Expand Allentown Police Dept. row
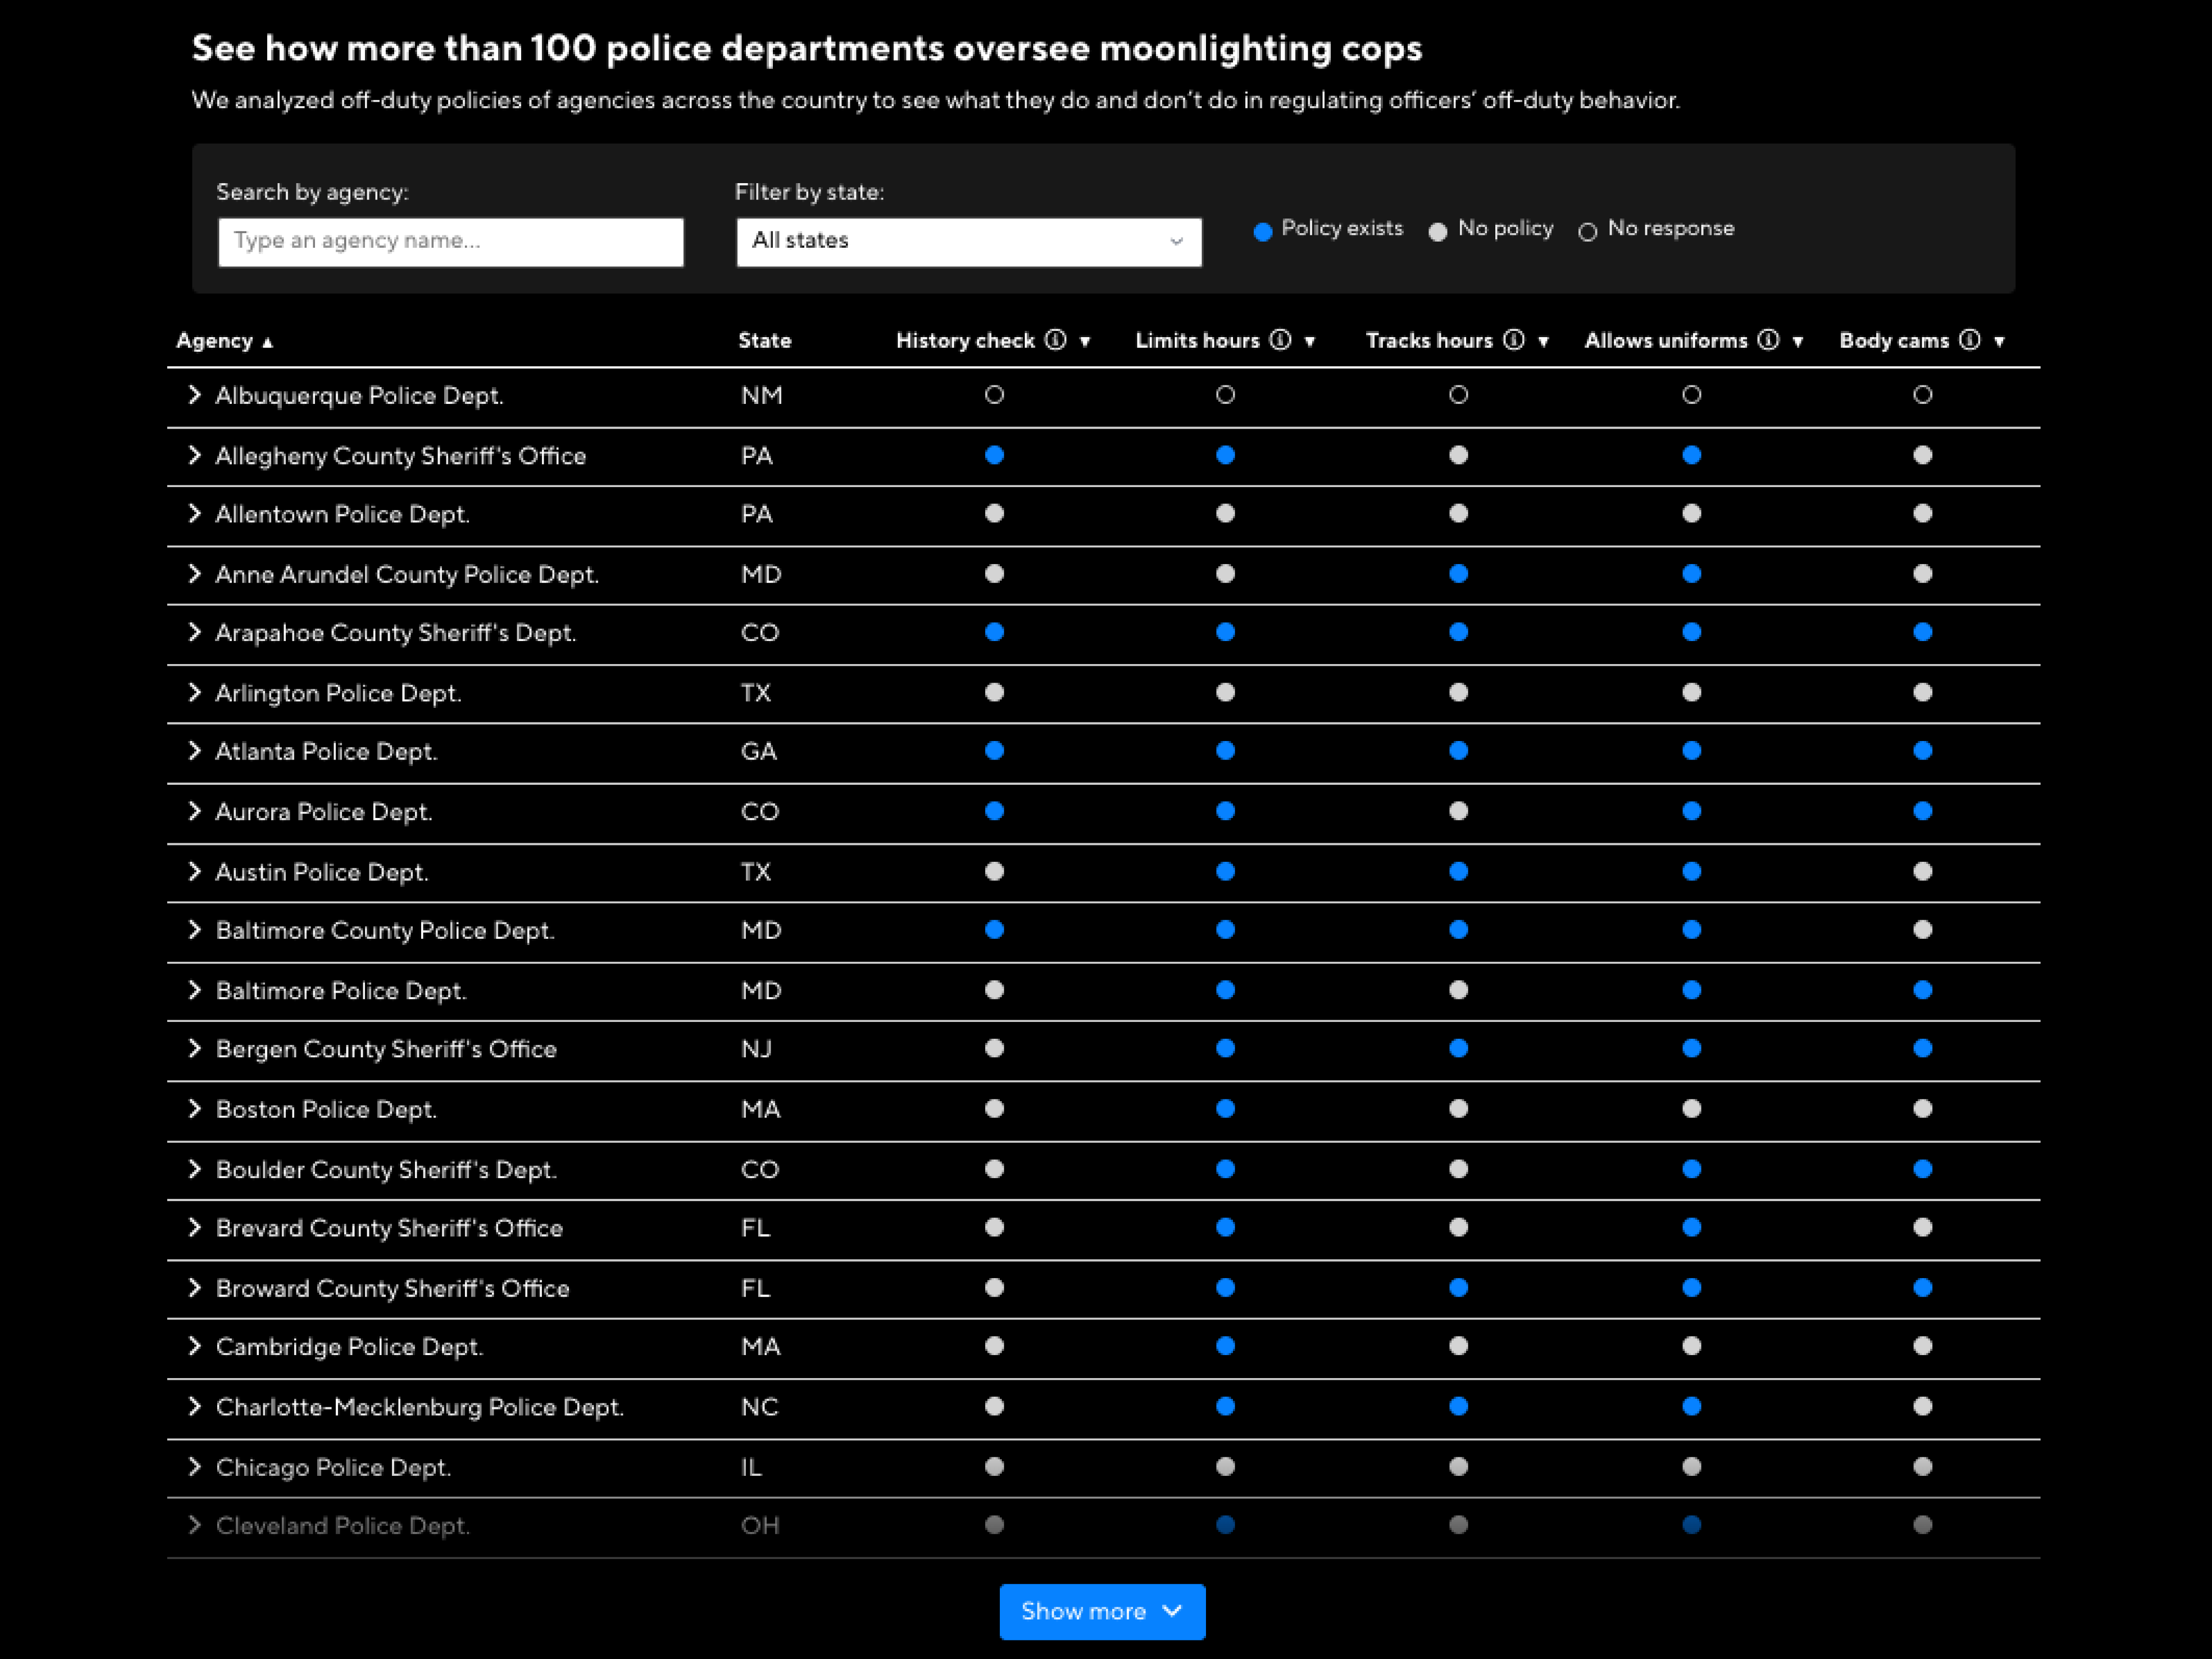This screenshot has height=1659, width=2212. pos(195,514)
